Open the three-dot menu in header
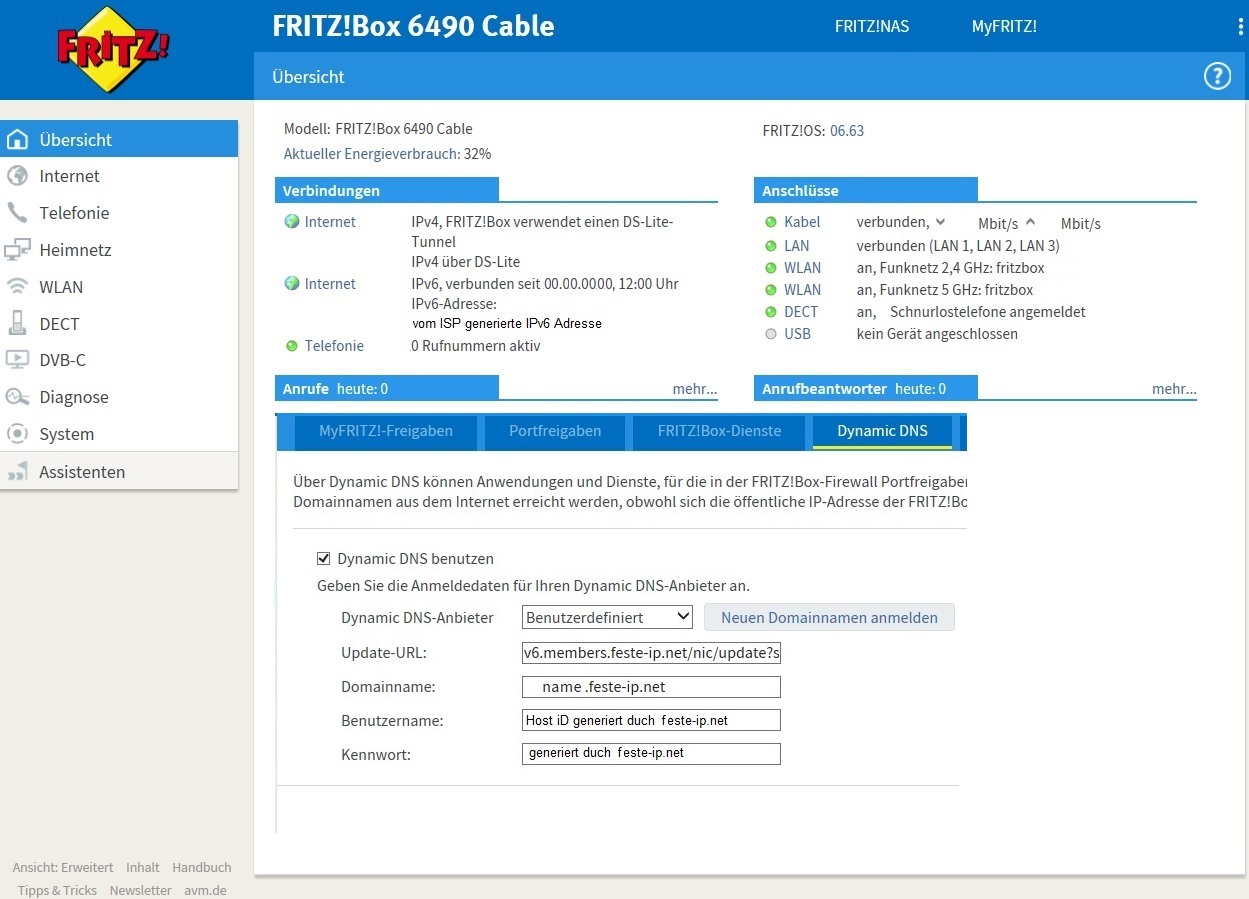Image resolution: width=1249 pixels, height=899 pixels. pos(1240,27)
